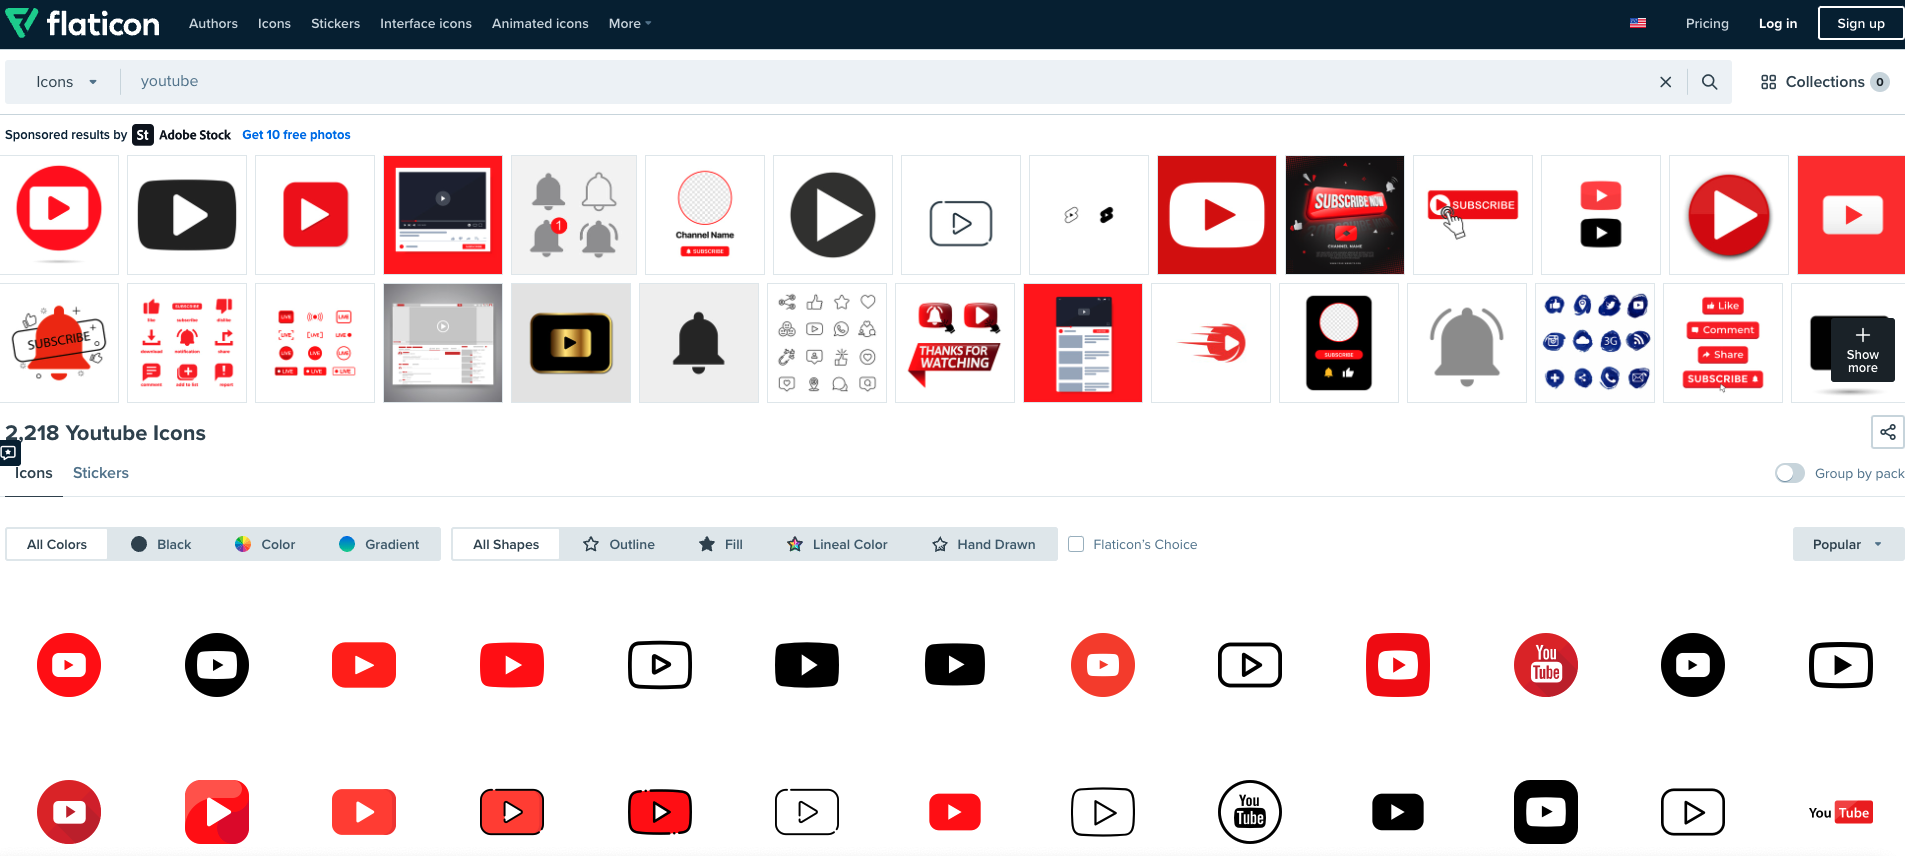This screenshot has width=1905, height=856.
Task: Click the Pricing link
Action: tap(1707, 23)
